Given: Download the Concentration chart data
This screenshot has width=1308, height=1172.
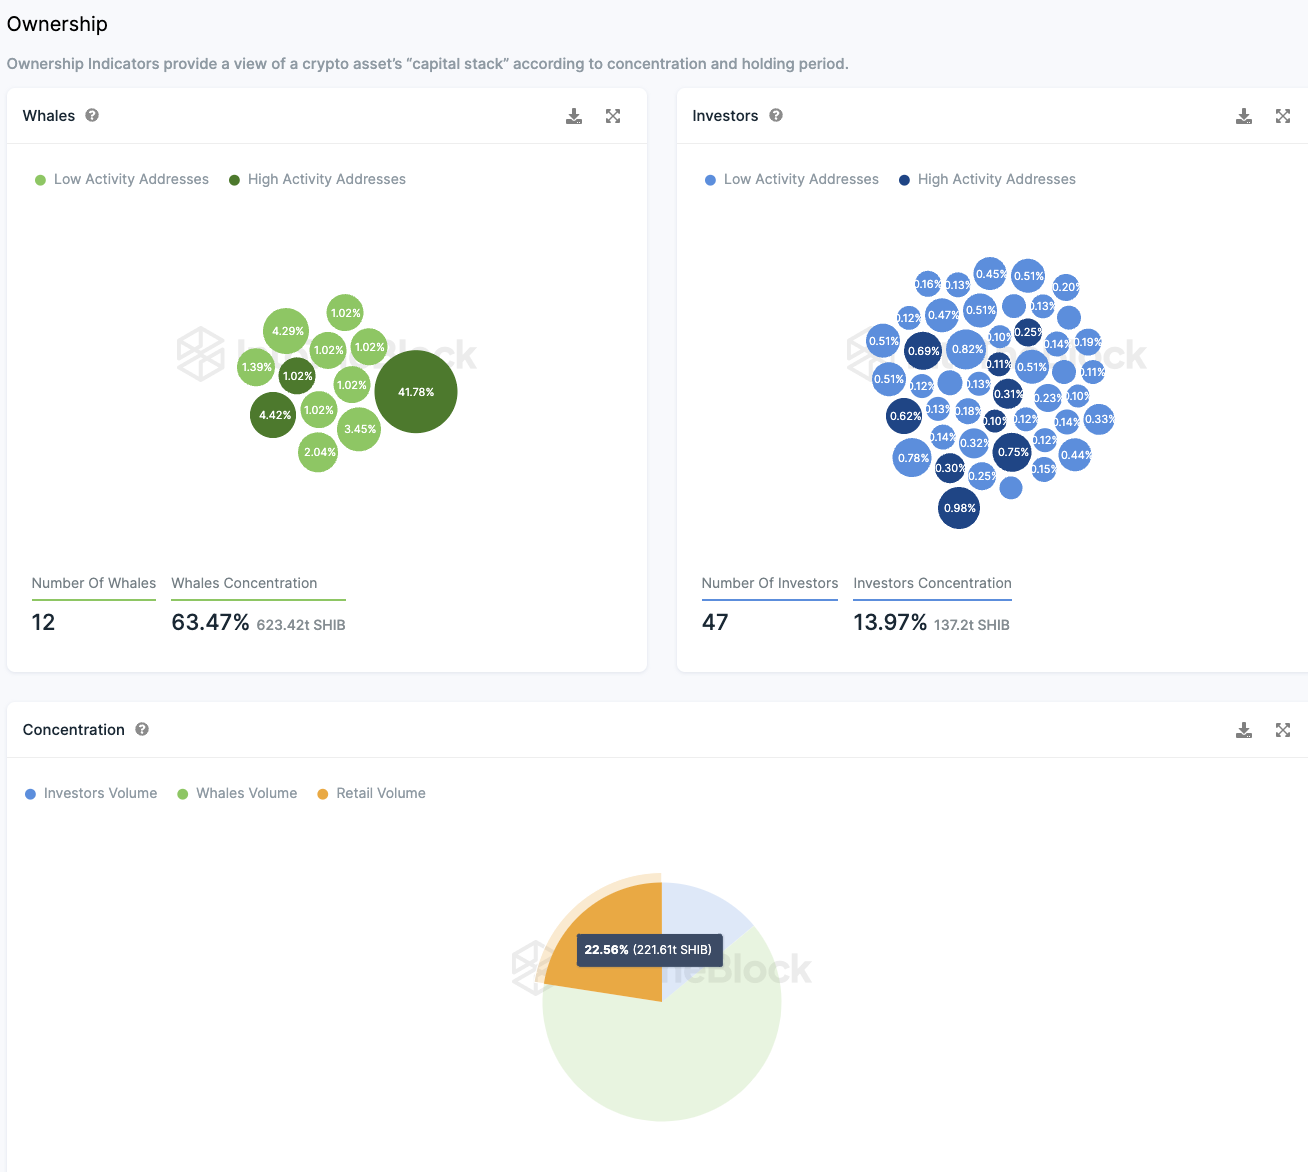Looking at the screenshot, I should click(1244, 730).
